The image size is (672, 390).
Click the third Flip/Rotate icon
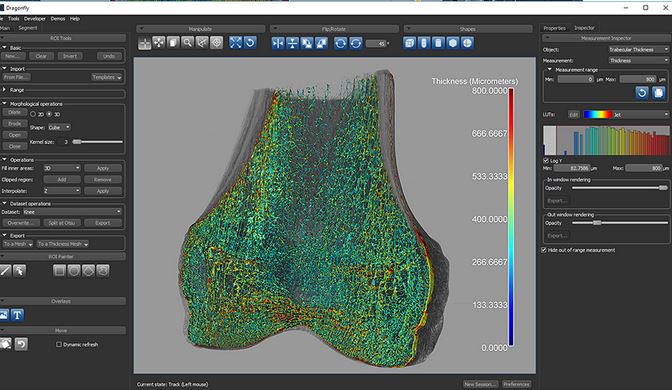click(x=307, y=43)
